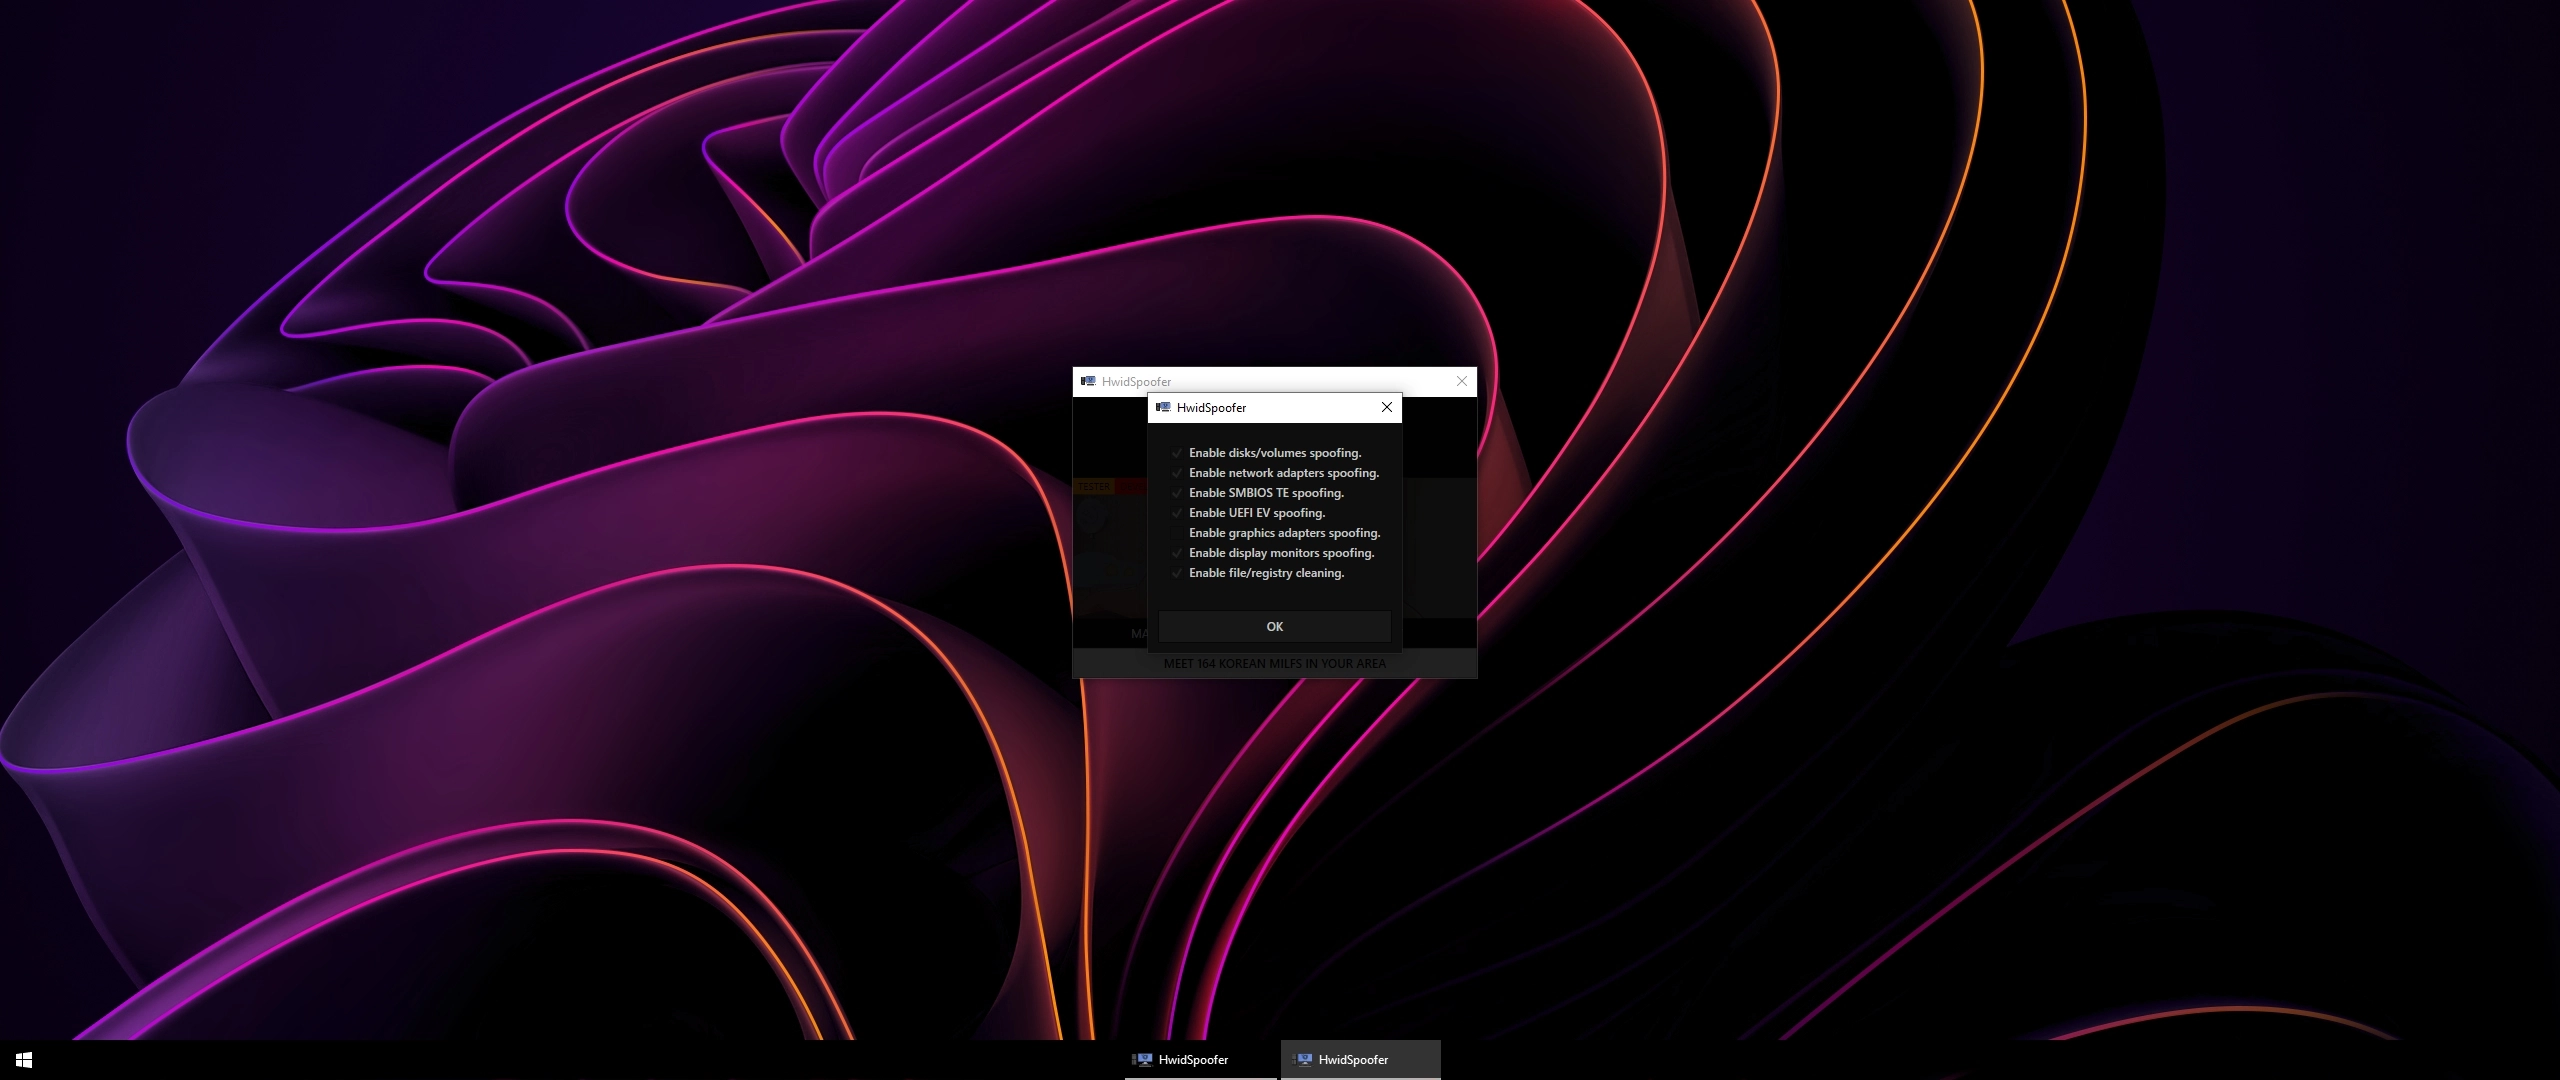2560x1080 pixels.
Task: Close the main HwidSpoofer window
Action: pyautogui.click(x=1462, y=381)
